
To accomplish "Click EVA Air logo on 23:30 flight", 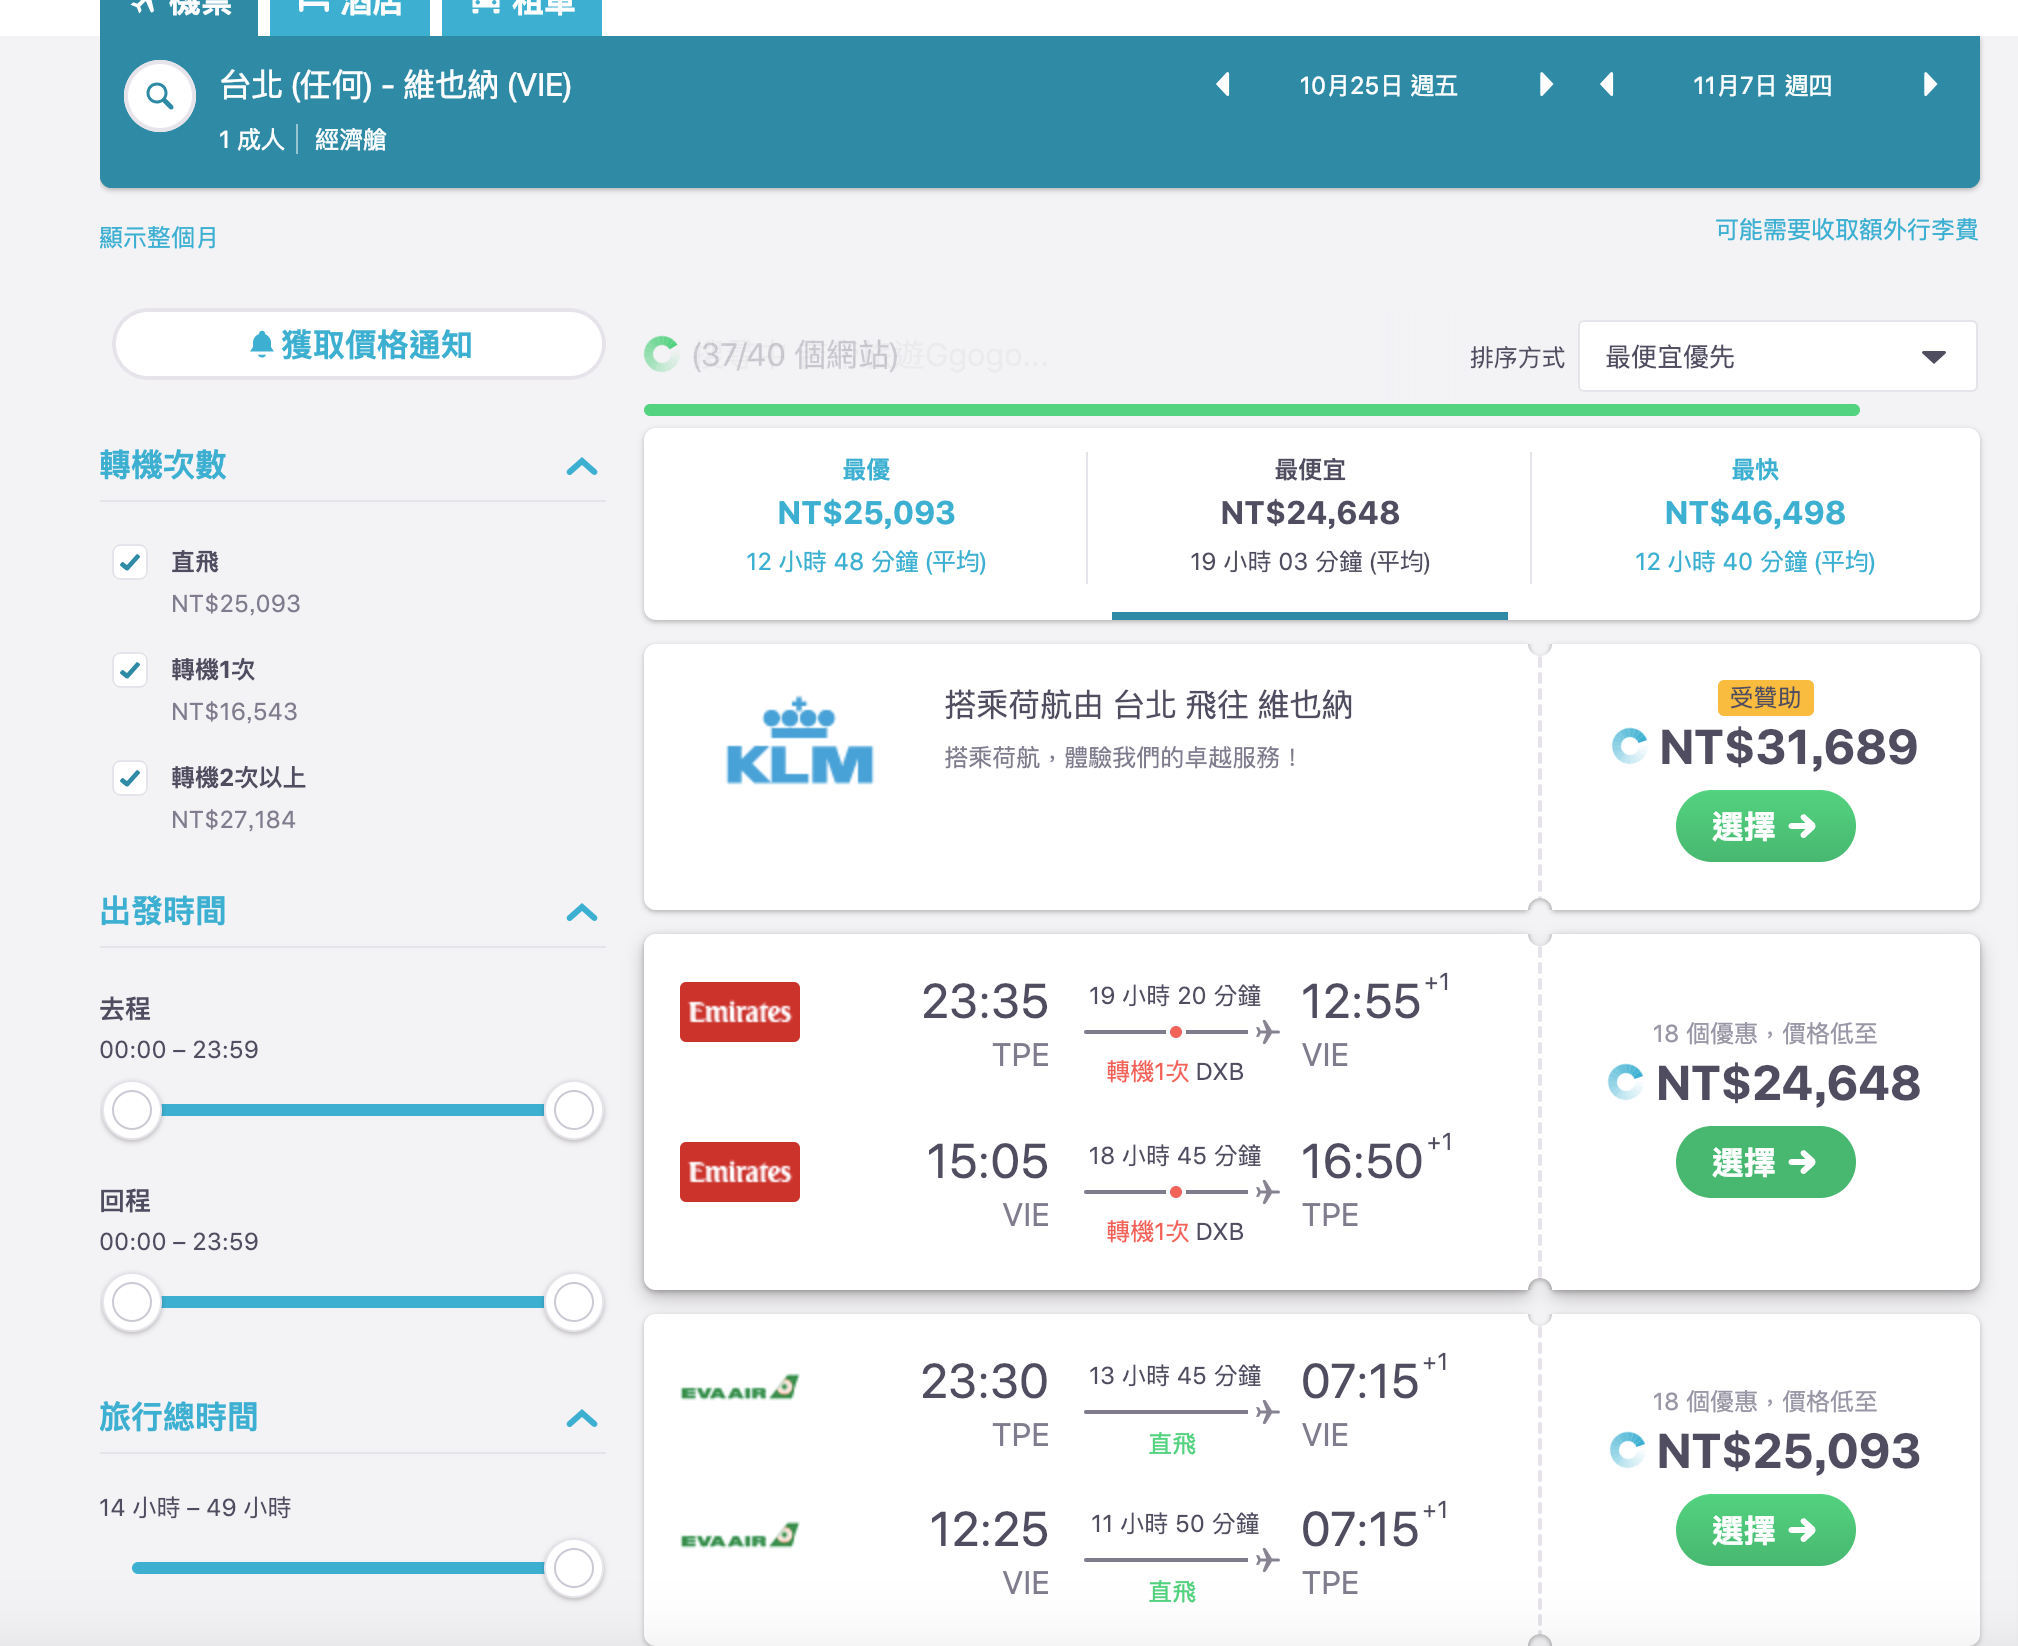I will pos(739,1388).
